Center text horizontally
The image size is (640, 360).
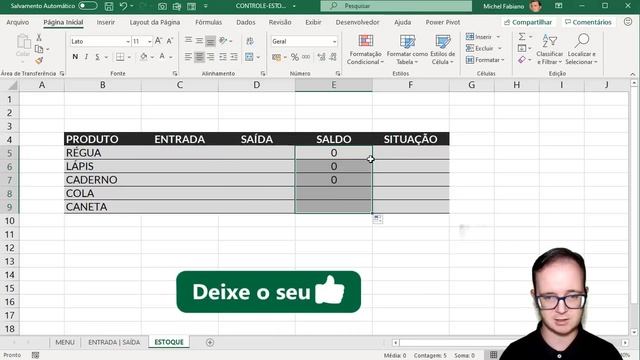click(199, 57)
